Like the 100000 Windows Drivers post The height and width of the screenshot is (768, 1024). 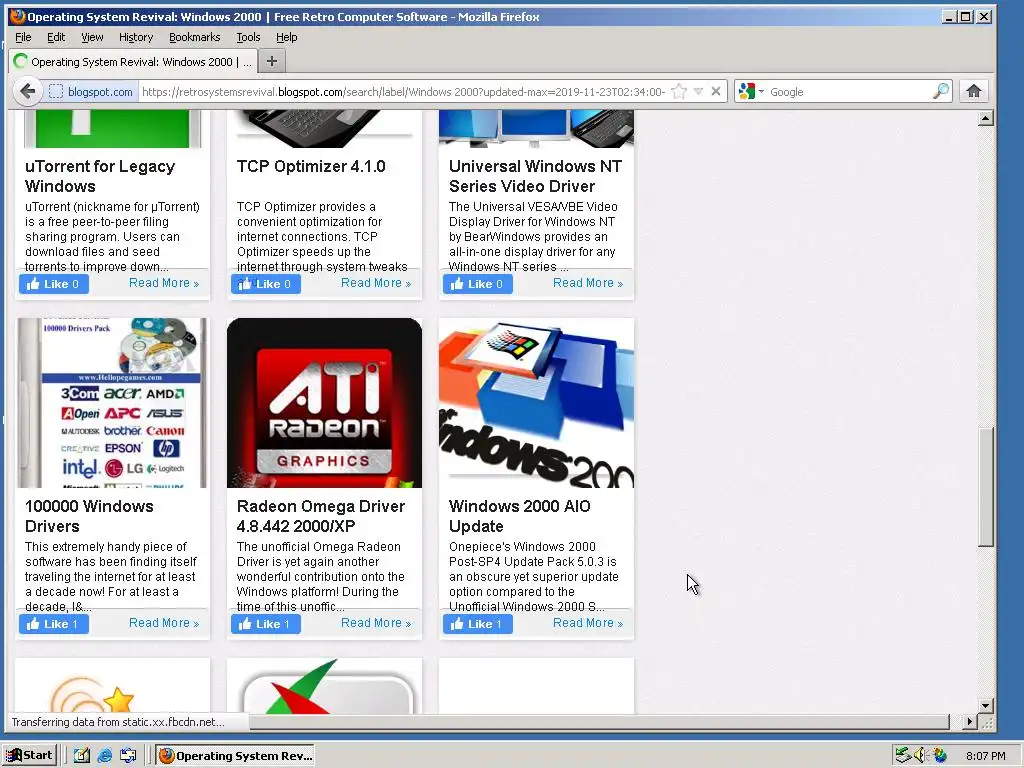click(x=54, y=624)
